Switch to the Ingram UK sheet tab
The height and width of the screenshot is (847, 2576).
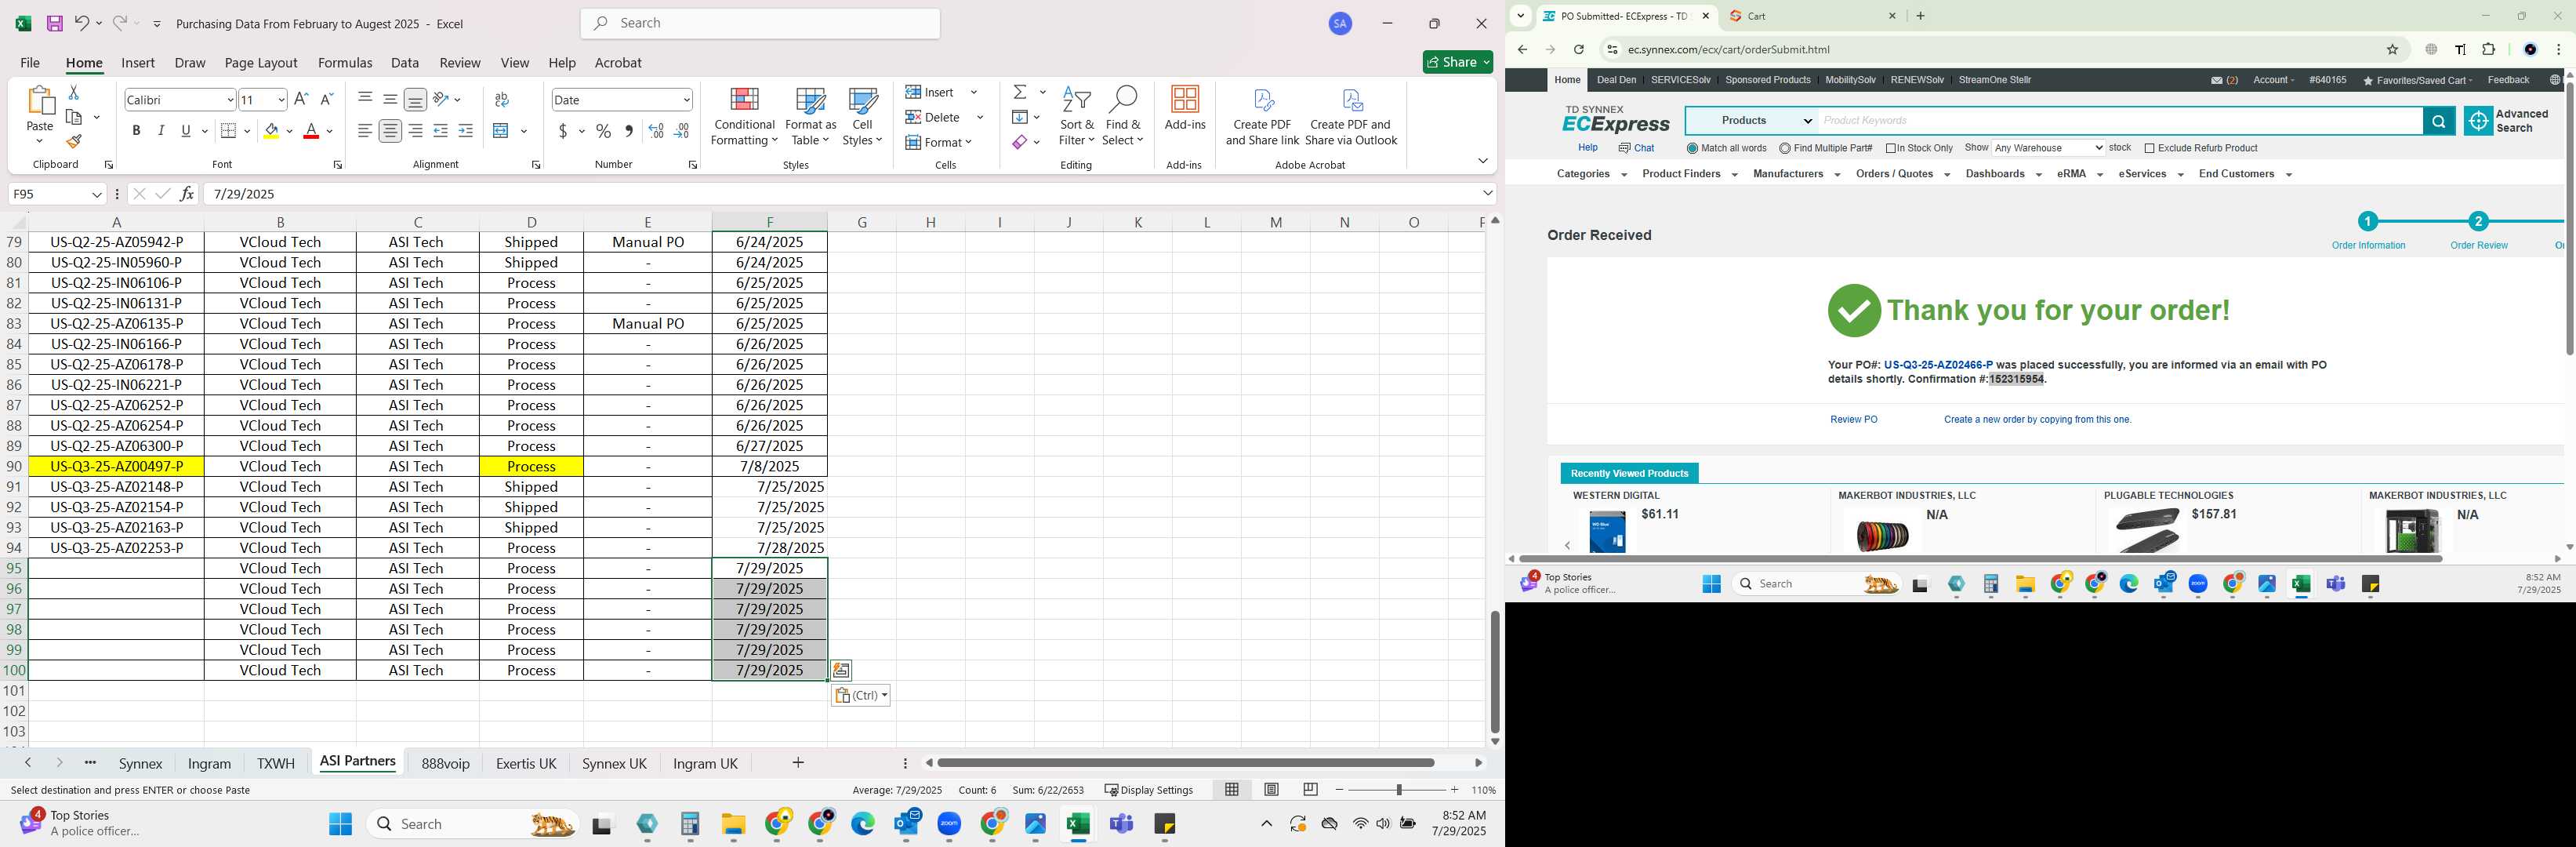coord(705,764)
